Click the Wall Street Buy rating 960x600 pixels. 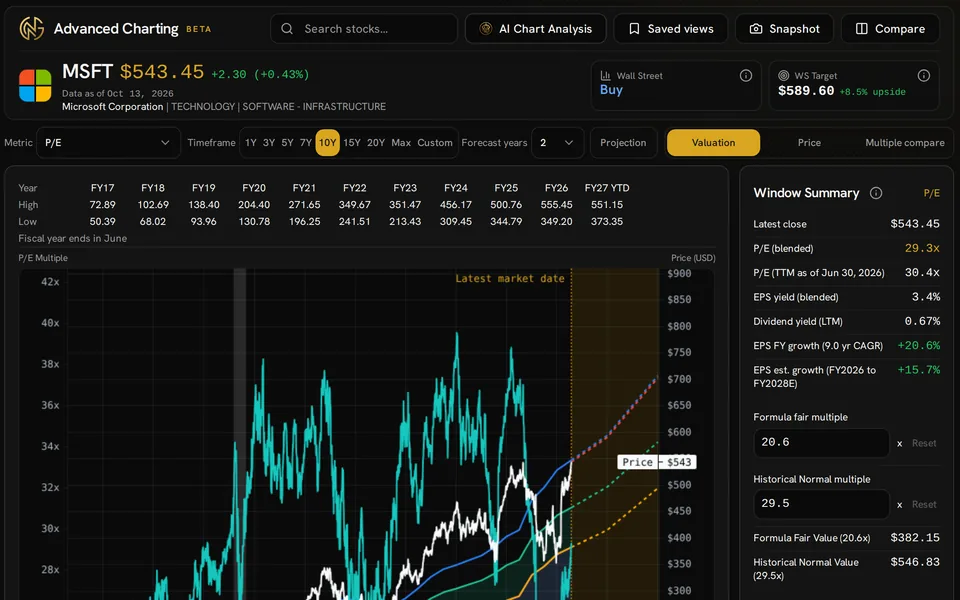[x=611, y=90]
